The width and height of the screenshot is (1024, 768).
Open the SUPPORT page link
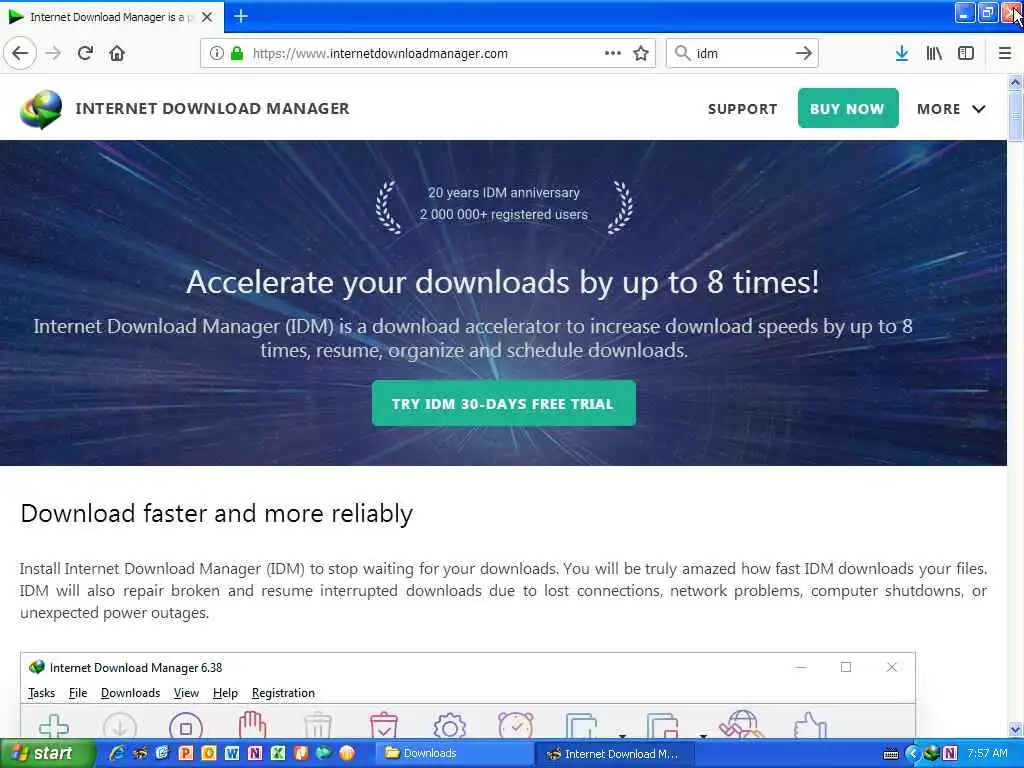(x=743, y=109)
